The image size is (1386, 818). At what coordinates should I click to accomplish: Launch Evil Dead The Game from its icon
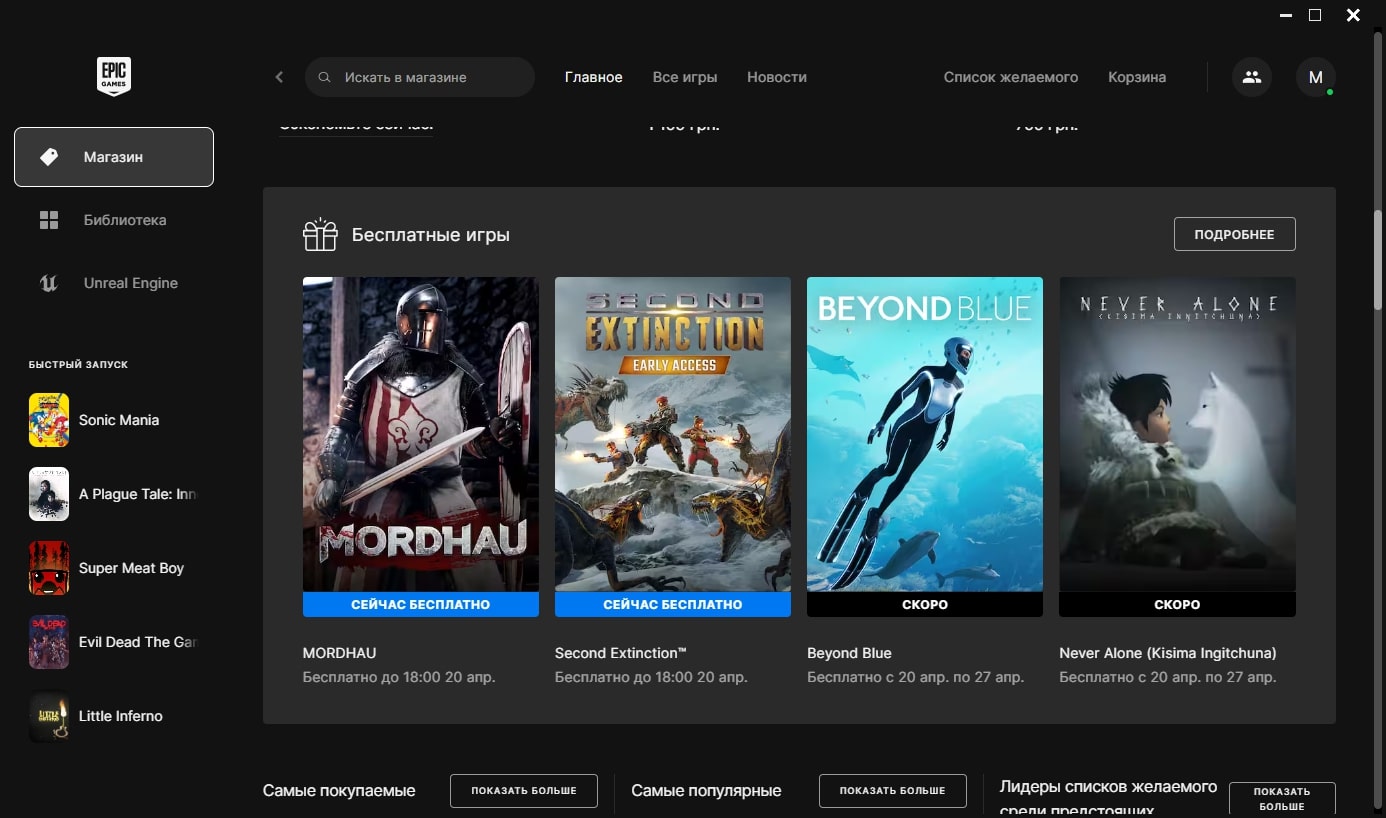click(49, 642)
